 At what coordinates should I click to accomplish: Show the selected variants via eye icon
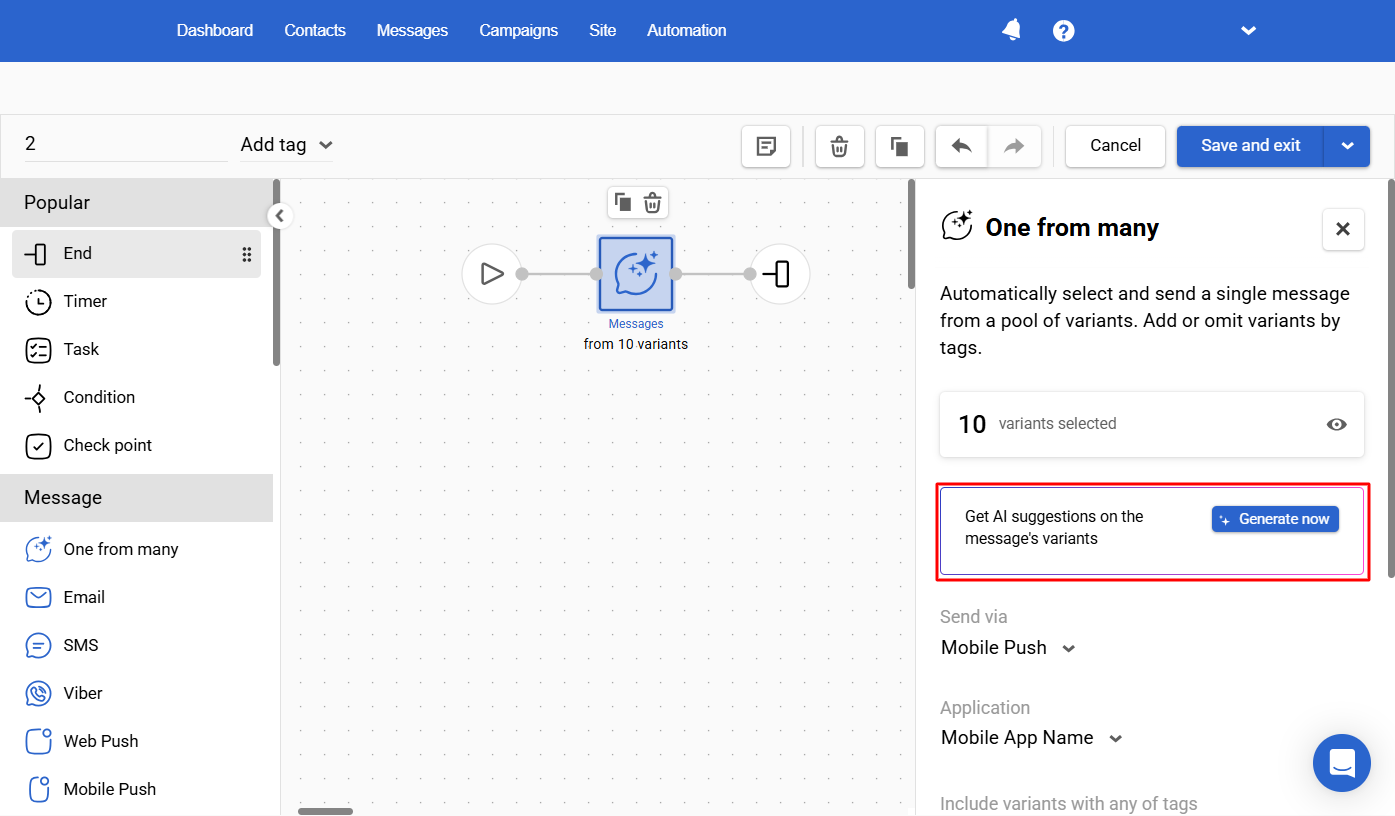(x=1336, y=424)
